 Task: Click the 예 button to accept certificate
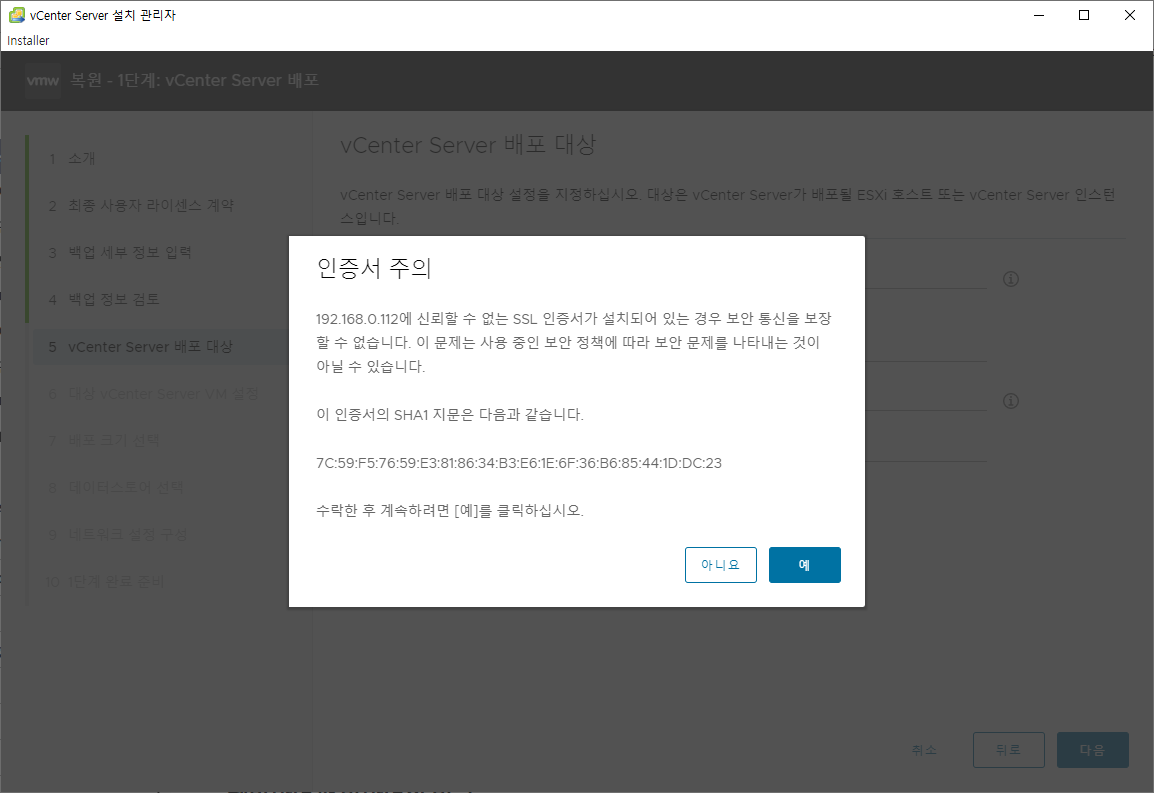tap(804, 565)
